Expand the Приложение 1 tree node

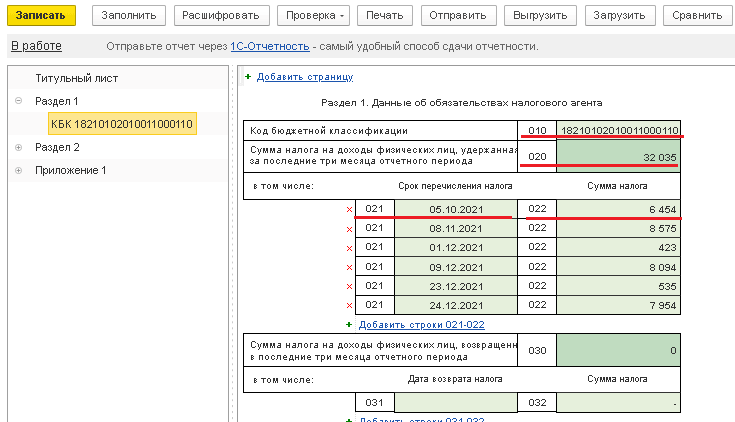coord(19,171)
